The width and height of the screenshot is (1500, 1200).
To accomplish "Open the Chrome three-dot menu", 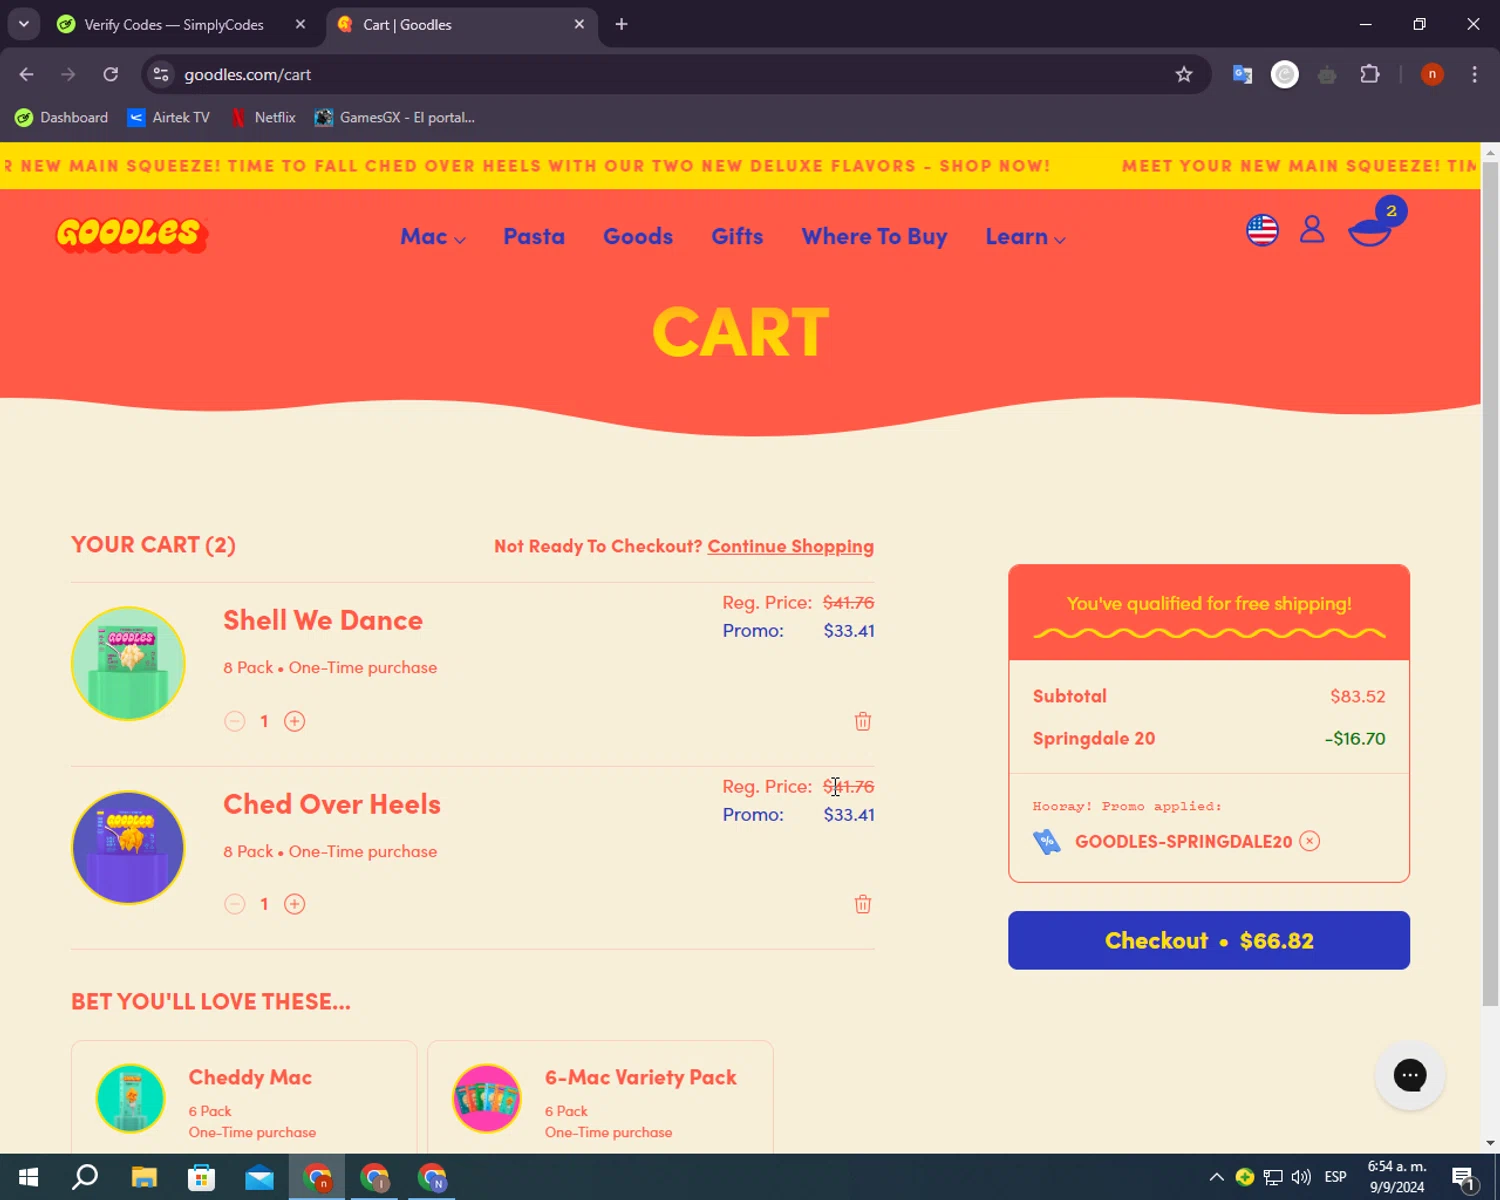I will (x=1474, y=75).
